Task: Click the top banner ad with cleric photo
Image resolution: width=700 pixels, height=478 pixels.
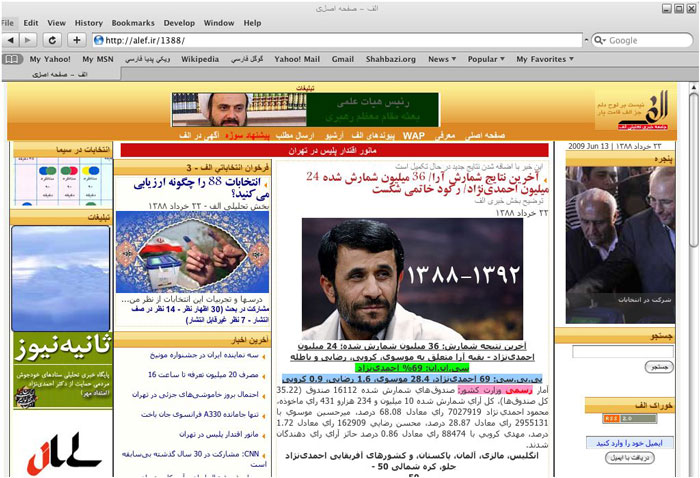Action: (305, 110)
